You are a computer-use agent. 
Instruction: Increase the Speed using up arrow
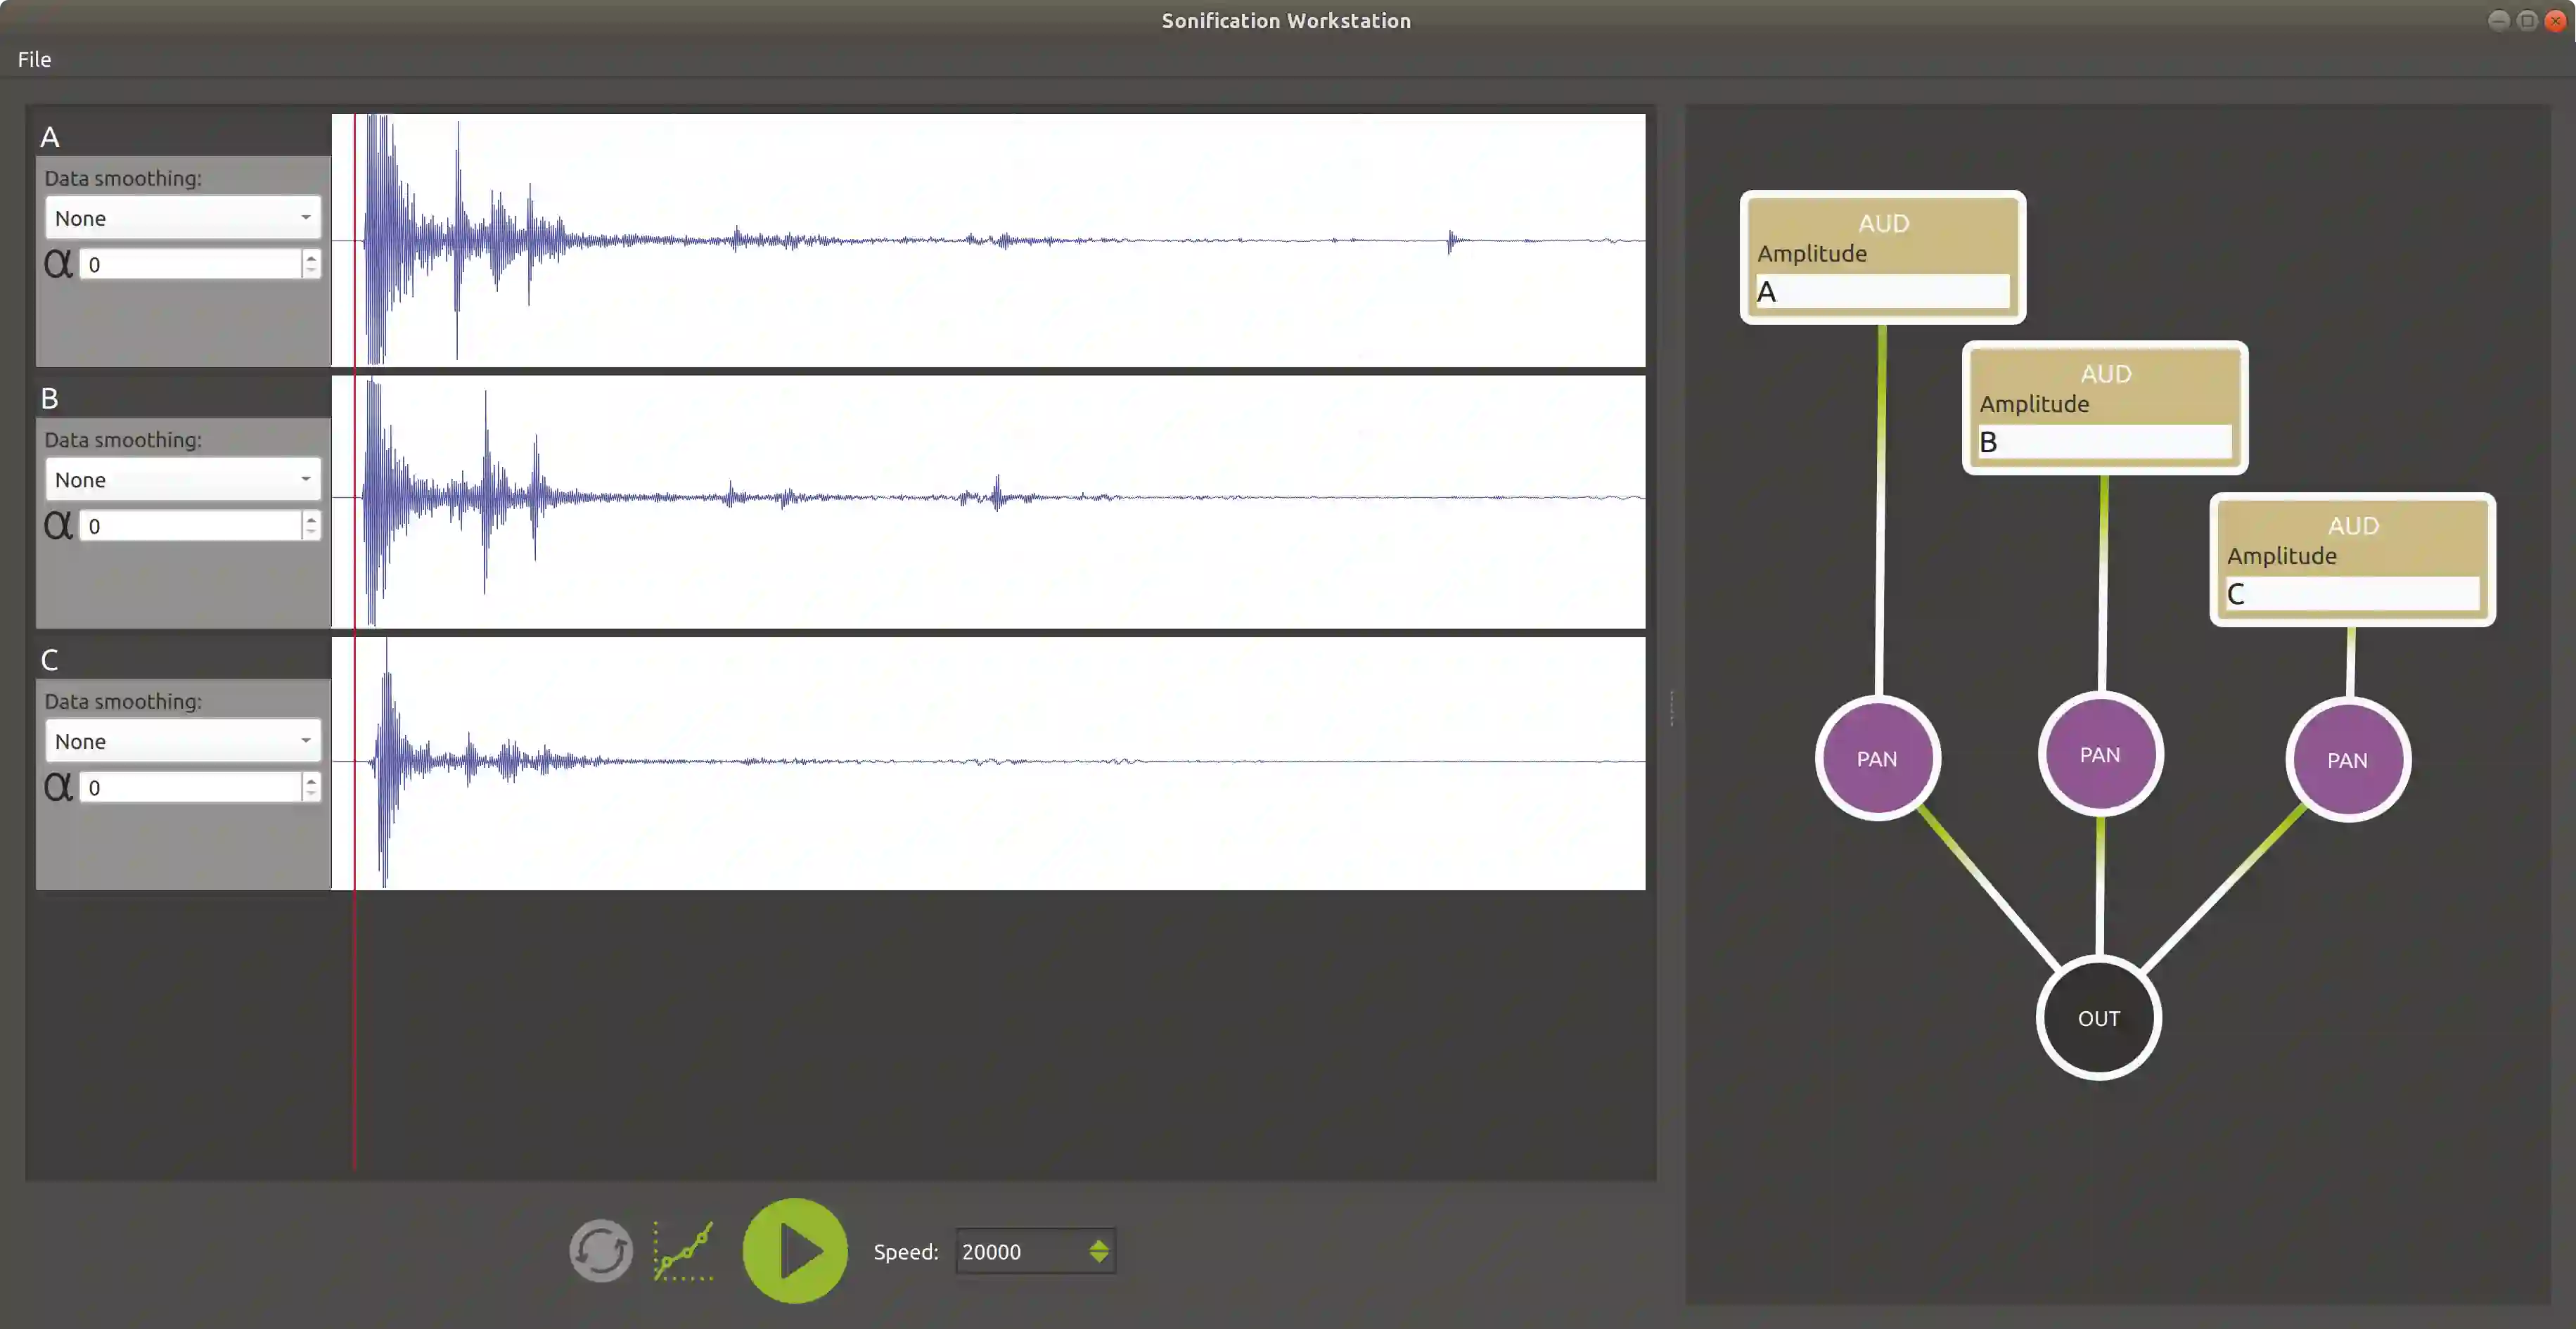(x=1099, y=1244)
